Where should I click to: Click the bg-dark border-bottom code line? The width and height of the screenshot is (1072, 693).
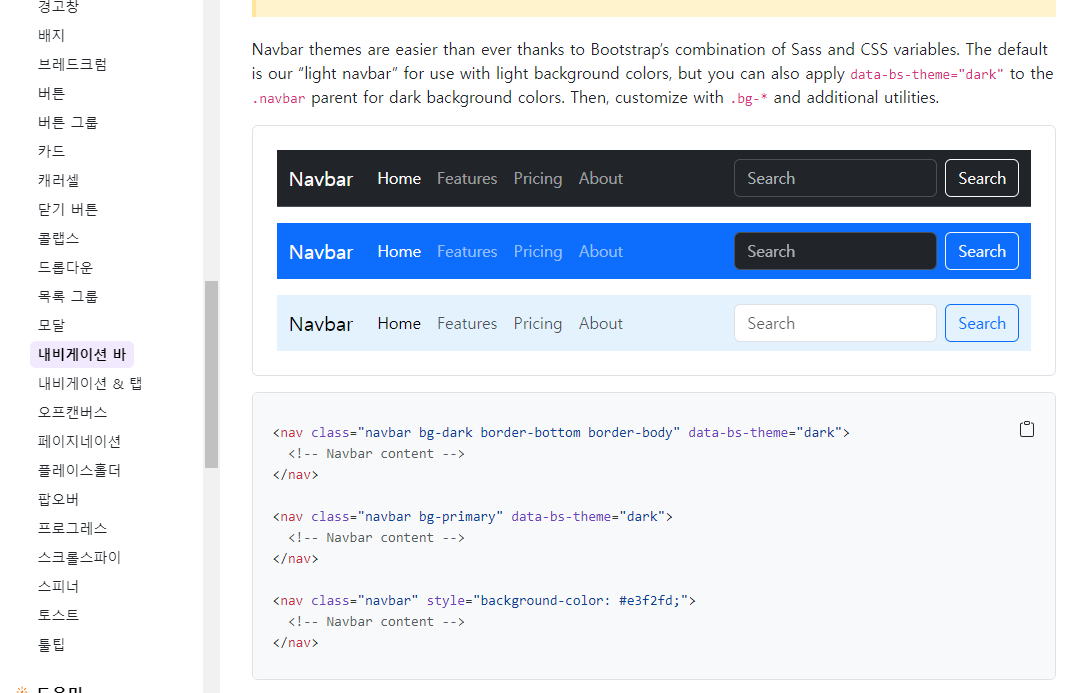pos(561,433)
